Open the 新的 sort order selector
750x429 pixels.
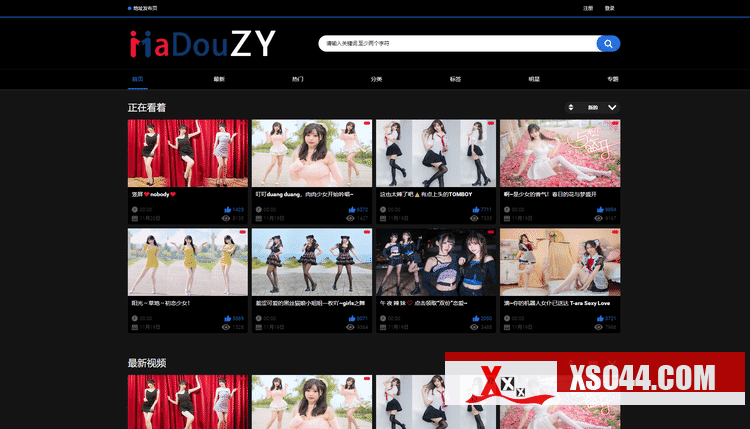tap(592, 107)
